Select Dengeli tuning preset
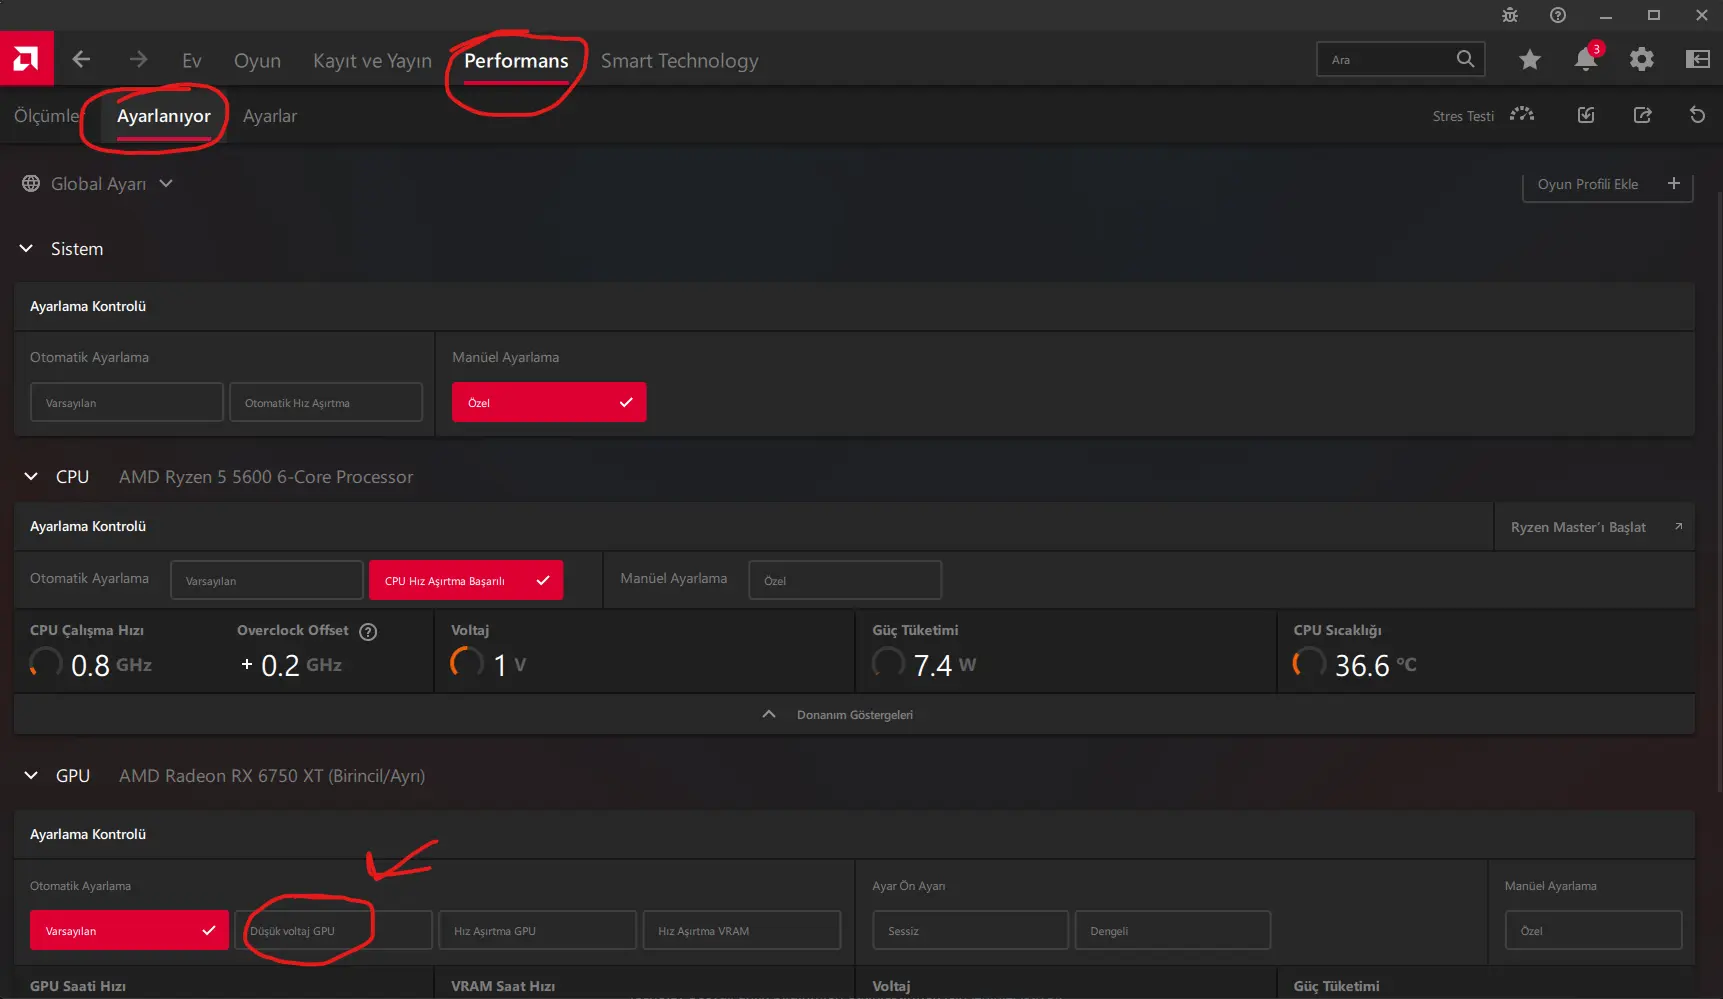This screenshot has height=999, width=1723. click(x=1173, y=930)
